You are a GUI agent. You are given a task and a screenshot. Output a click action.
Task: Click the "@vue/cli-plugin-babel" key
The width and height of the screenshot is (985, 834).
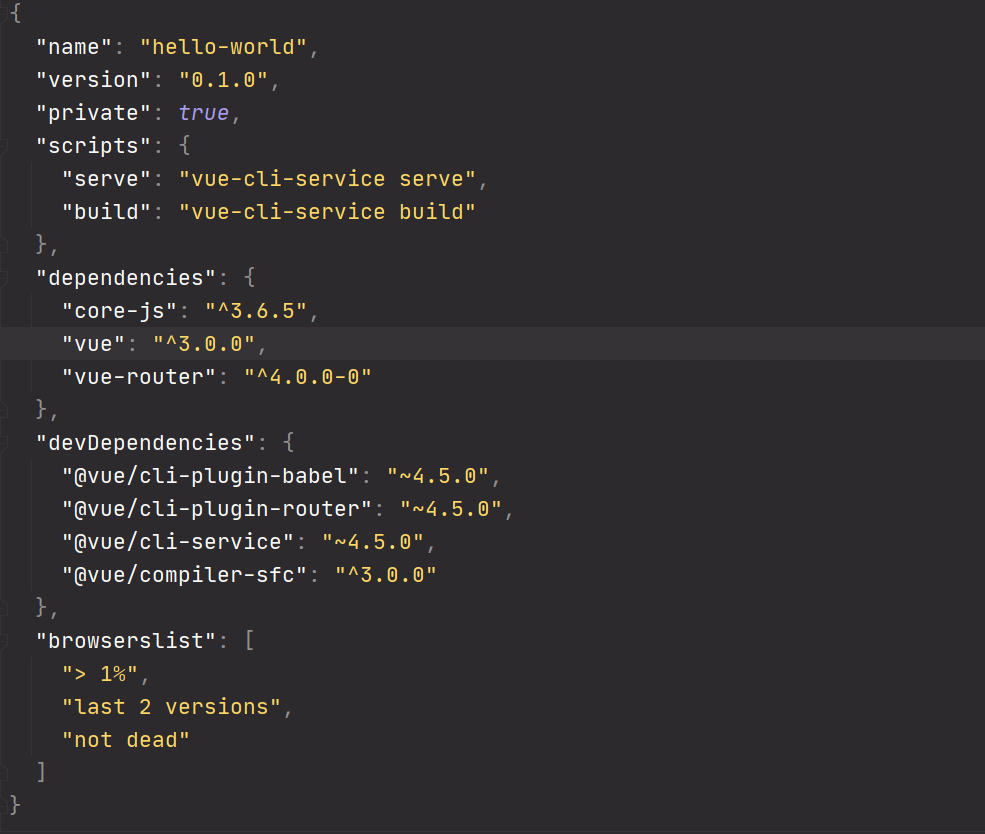pyautogui.click(x=210, y=475)
